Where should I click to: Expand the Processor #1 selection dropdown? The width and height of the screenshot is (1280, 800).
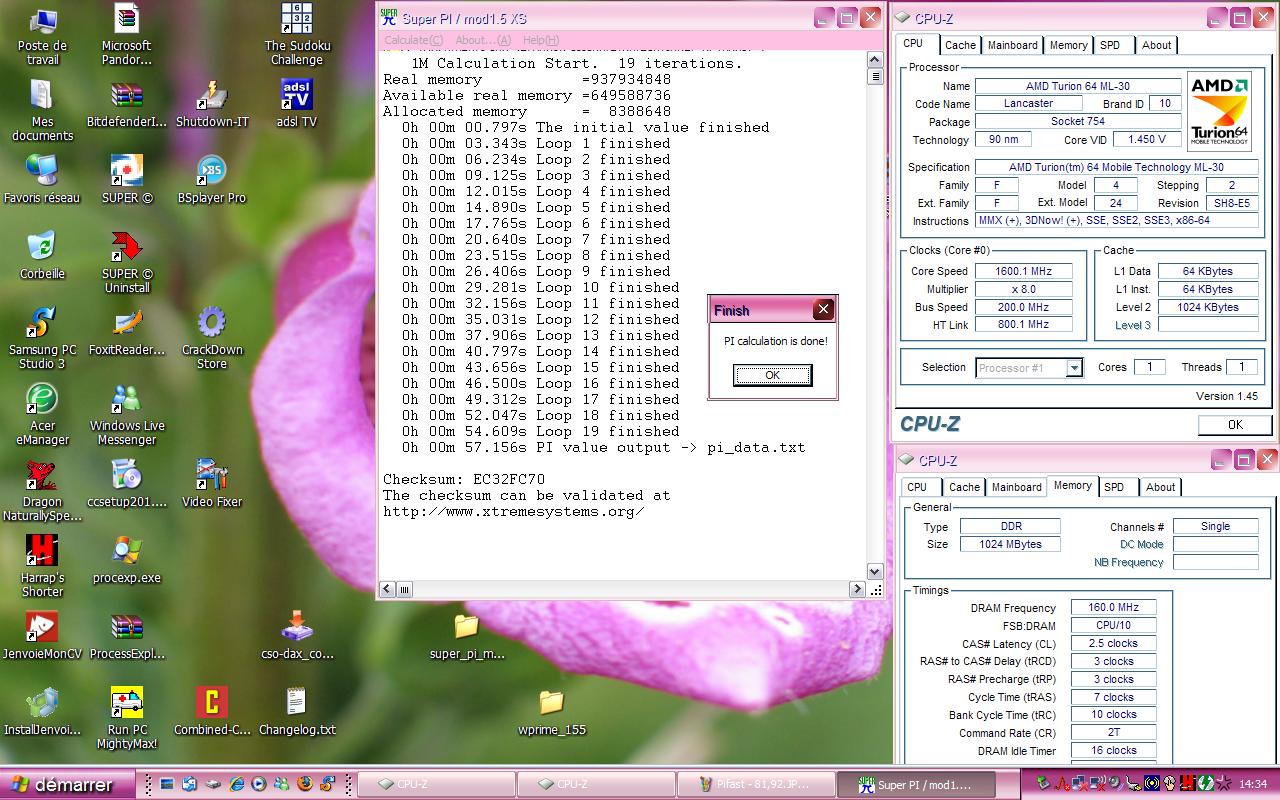tap(1074, 368)
